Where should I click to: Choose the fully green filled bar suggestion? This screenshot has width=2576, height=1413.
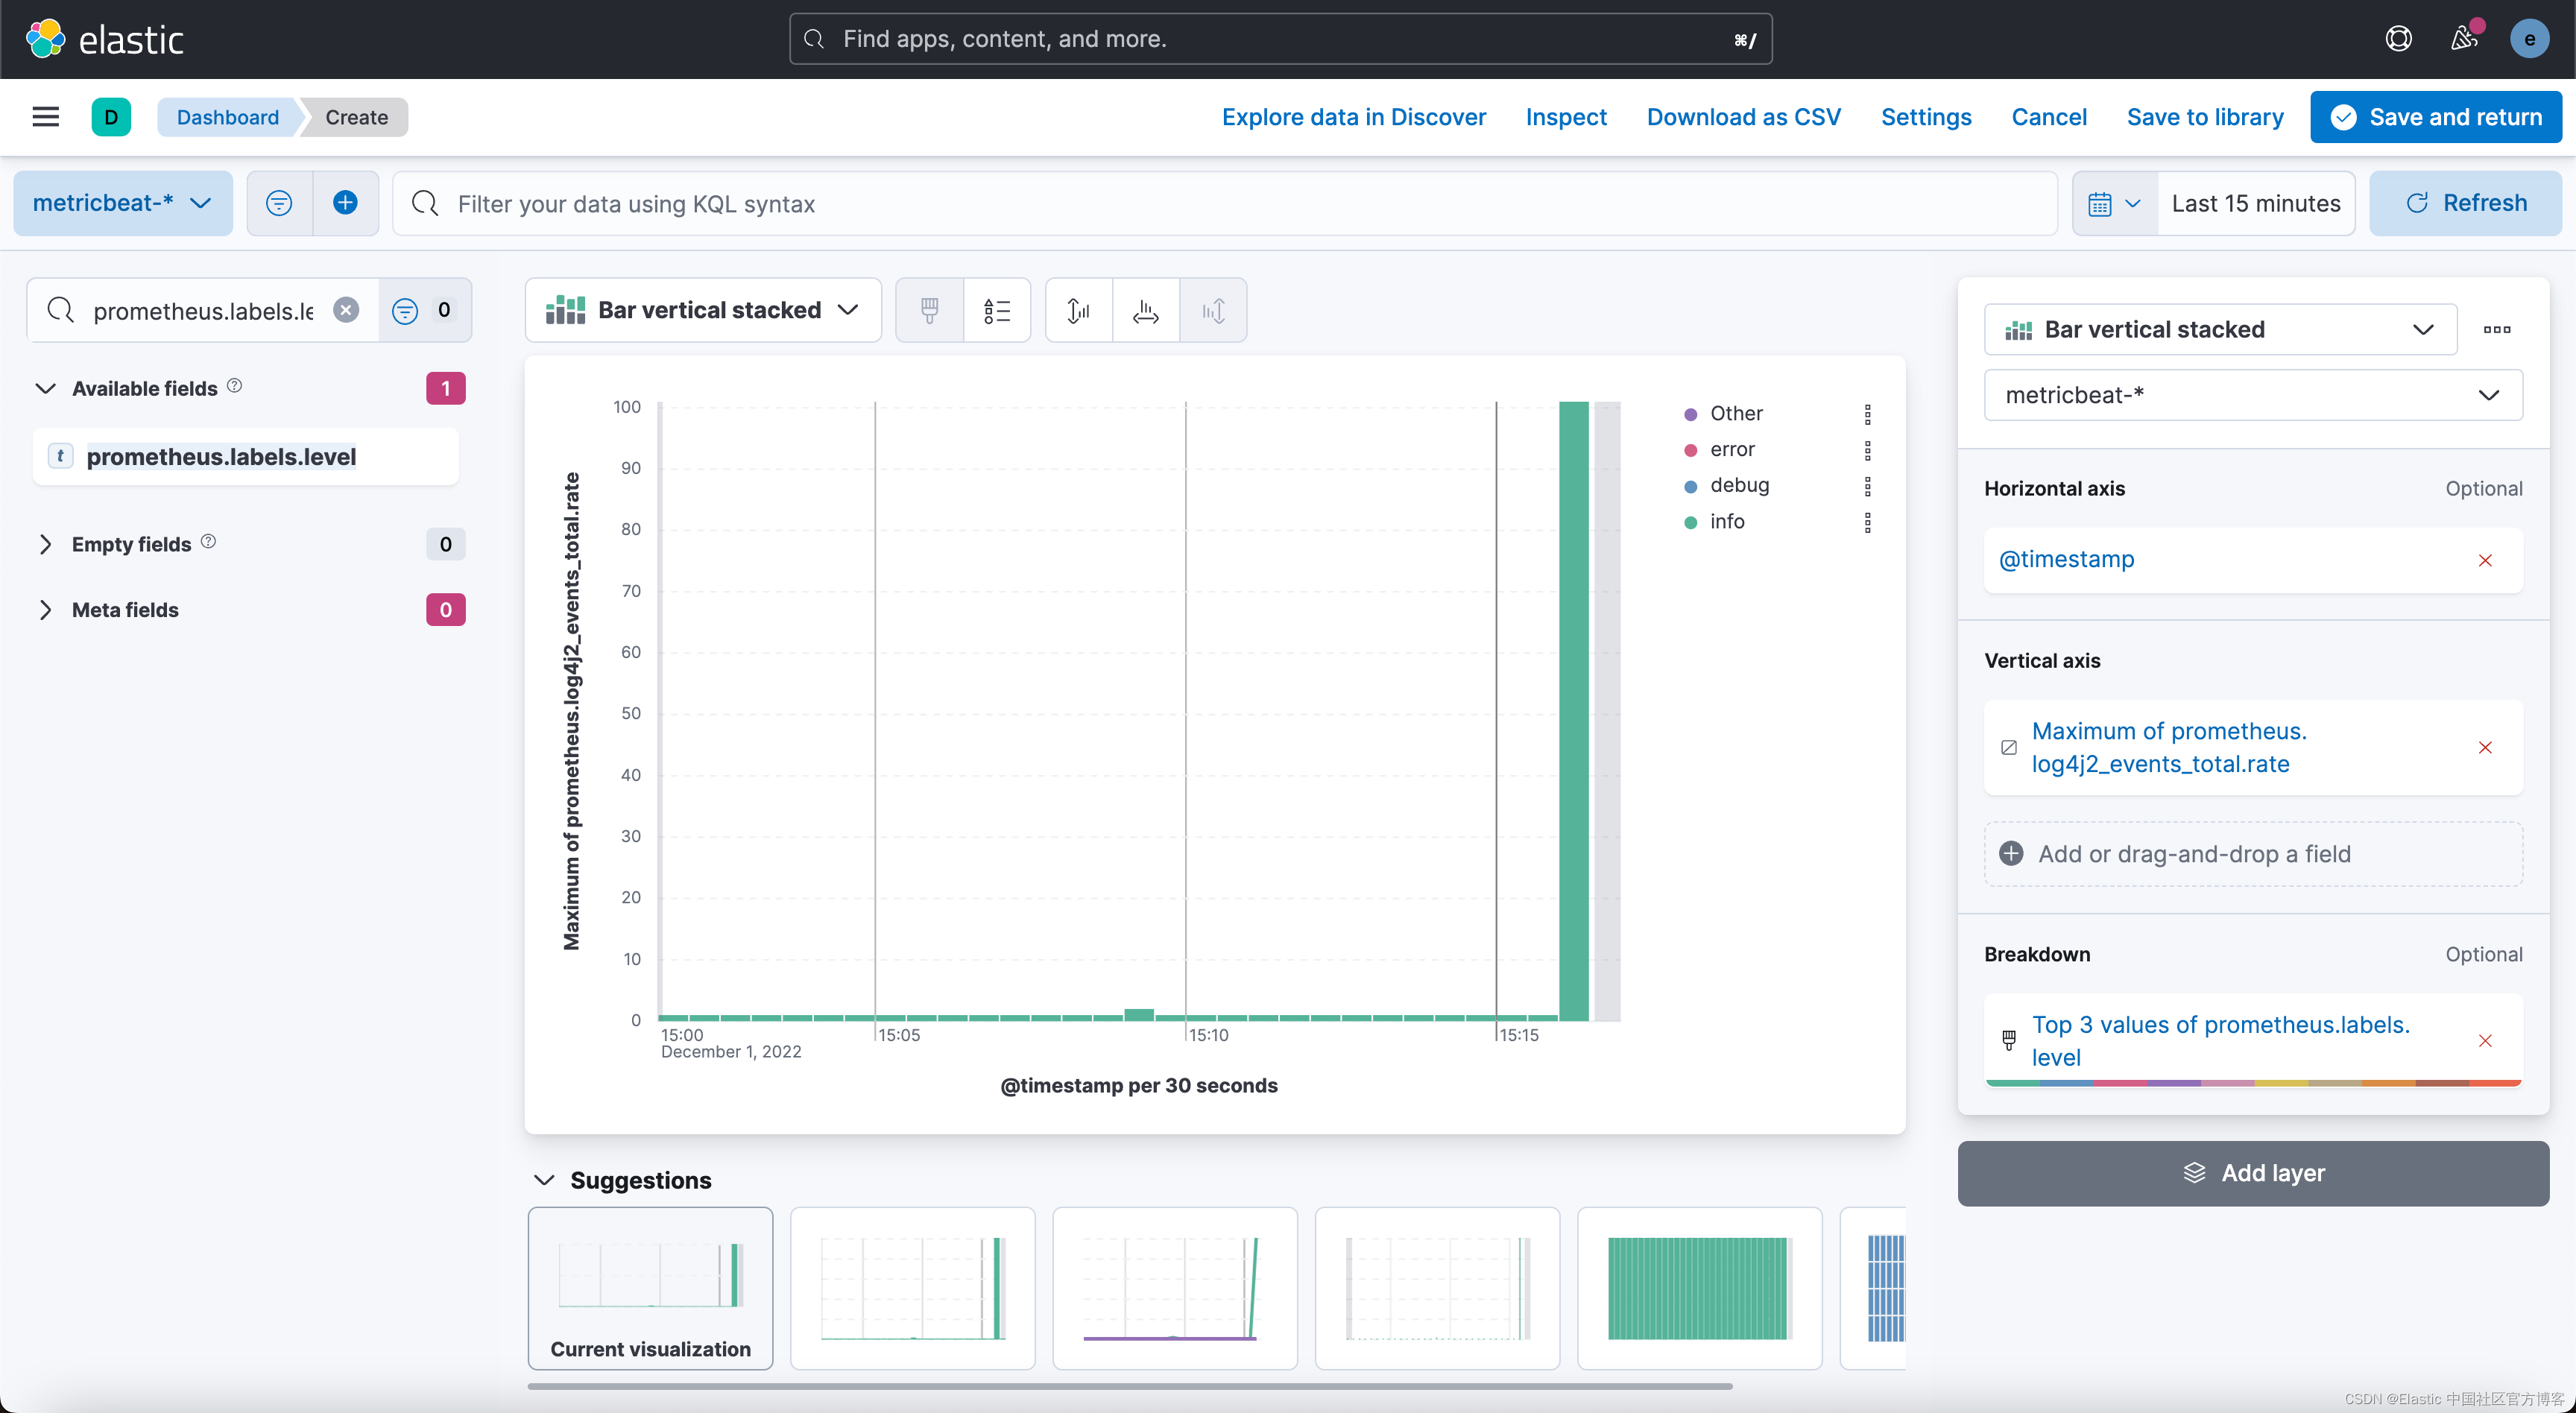tap(1700, 1288)
